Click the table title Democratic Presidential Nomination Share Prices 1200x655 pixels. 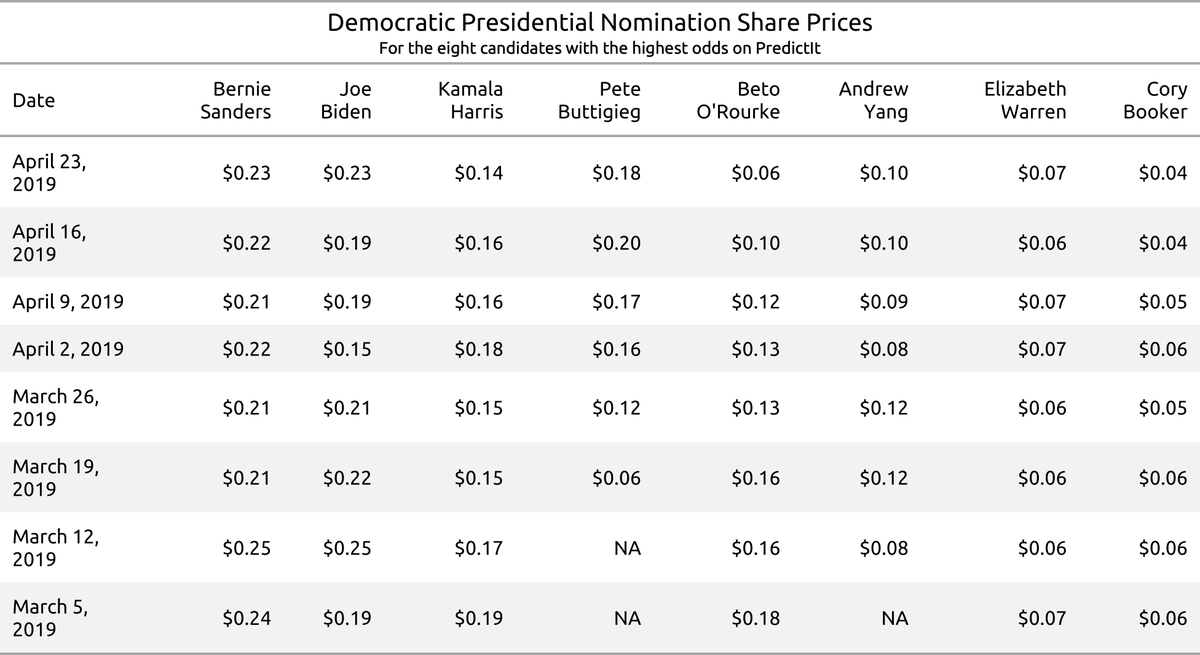(600, 22)
